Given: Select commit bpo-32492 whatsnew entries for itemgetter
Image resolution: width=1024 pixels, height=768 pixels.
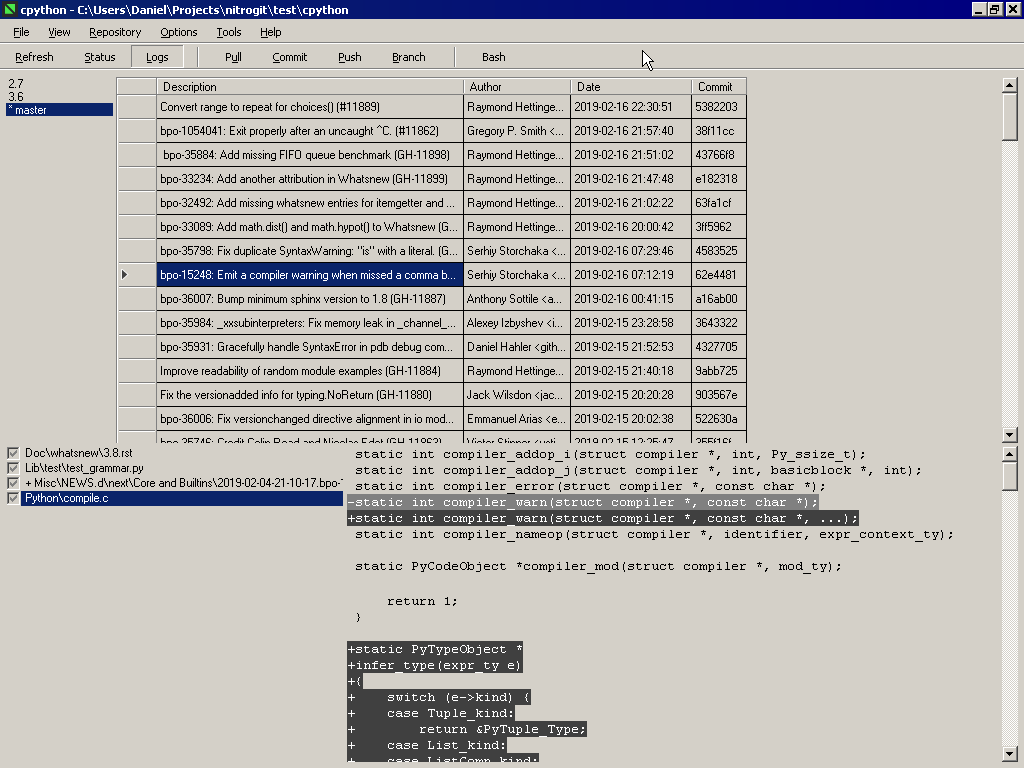Looking at the screenshot, I should [x=310, y=202].
